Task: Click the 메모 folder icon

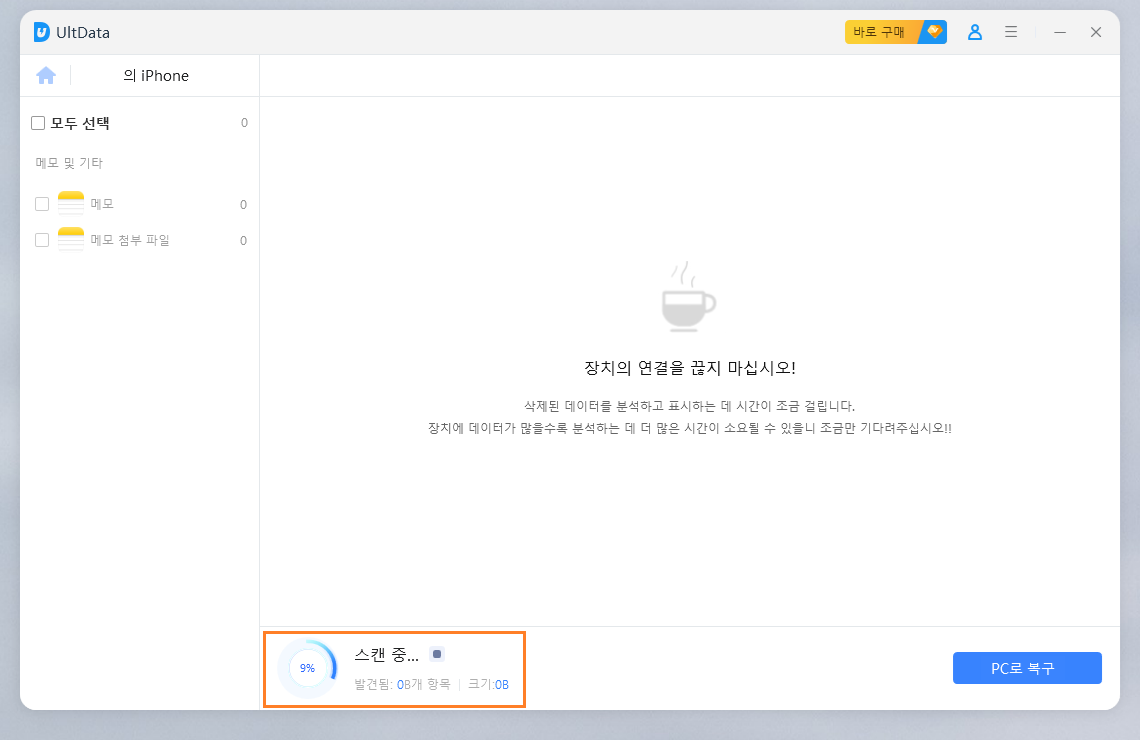Action: (x=70, y=203)
